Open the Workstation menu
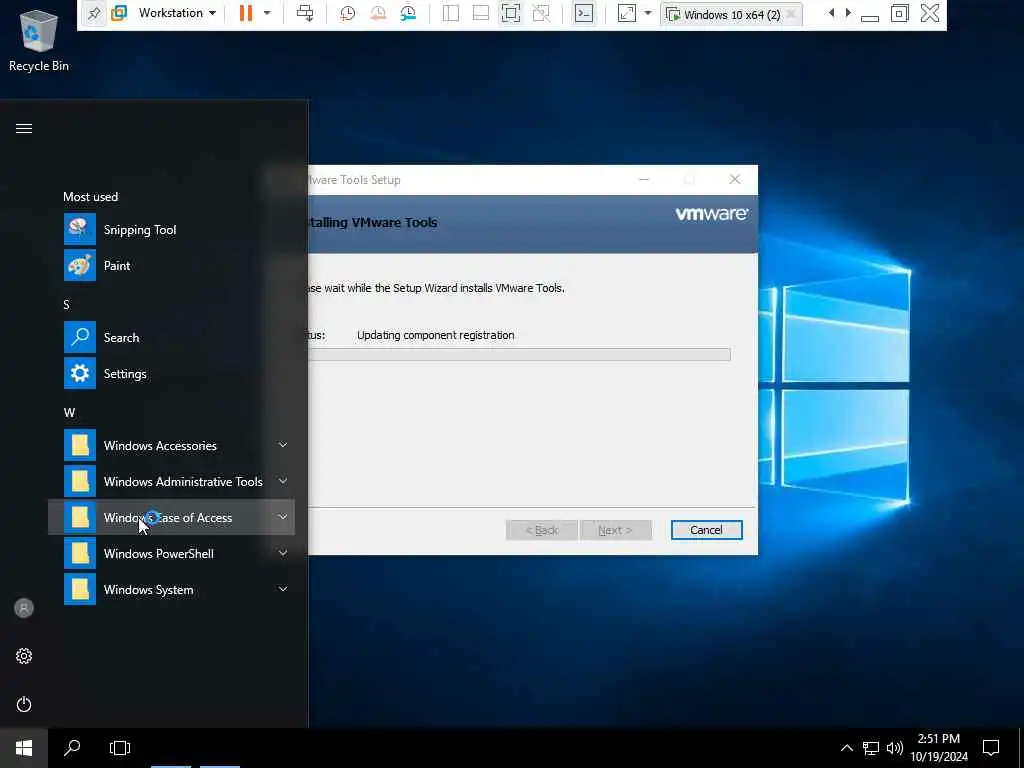Viewport: 1024px width, 768px height. (x=177, y=13)
